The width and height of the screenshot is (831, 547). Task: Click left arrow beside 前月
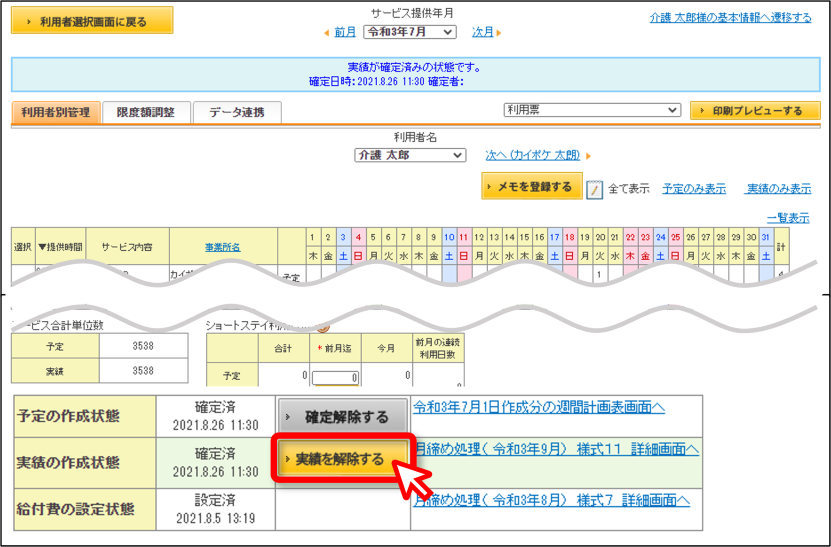point(326,33)
